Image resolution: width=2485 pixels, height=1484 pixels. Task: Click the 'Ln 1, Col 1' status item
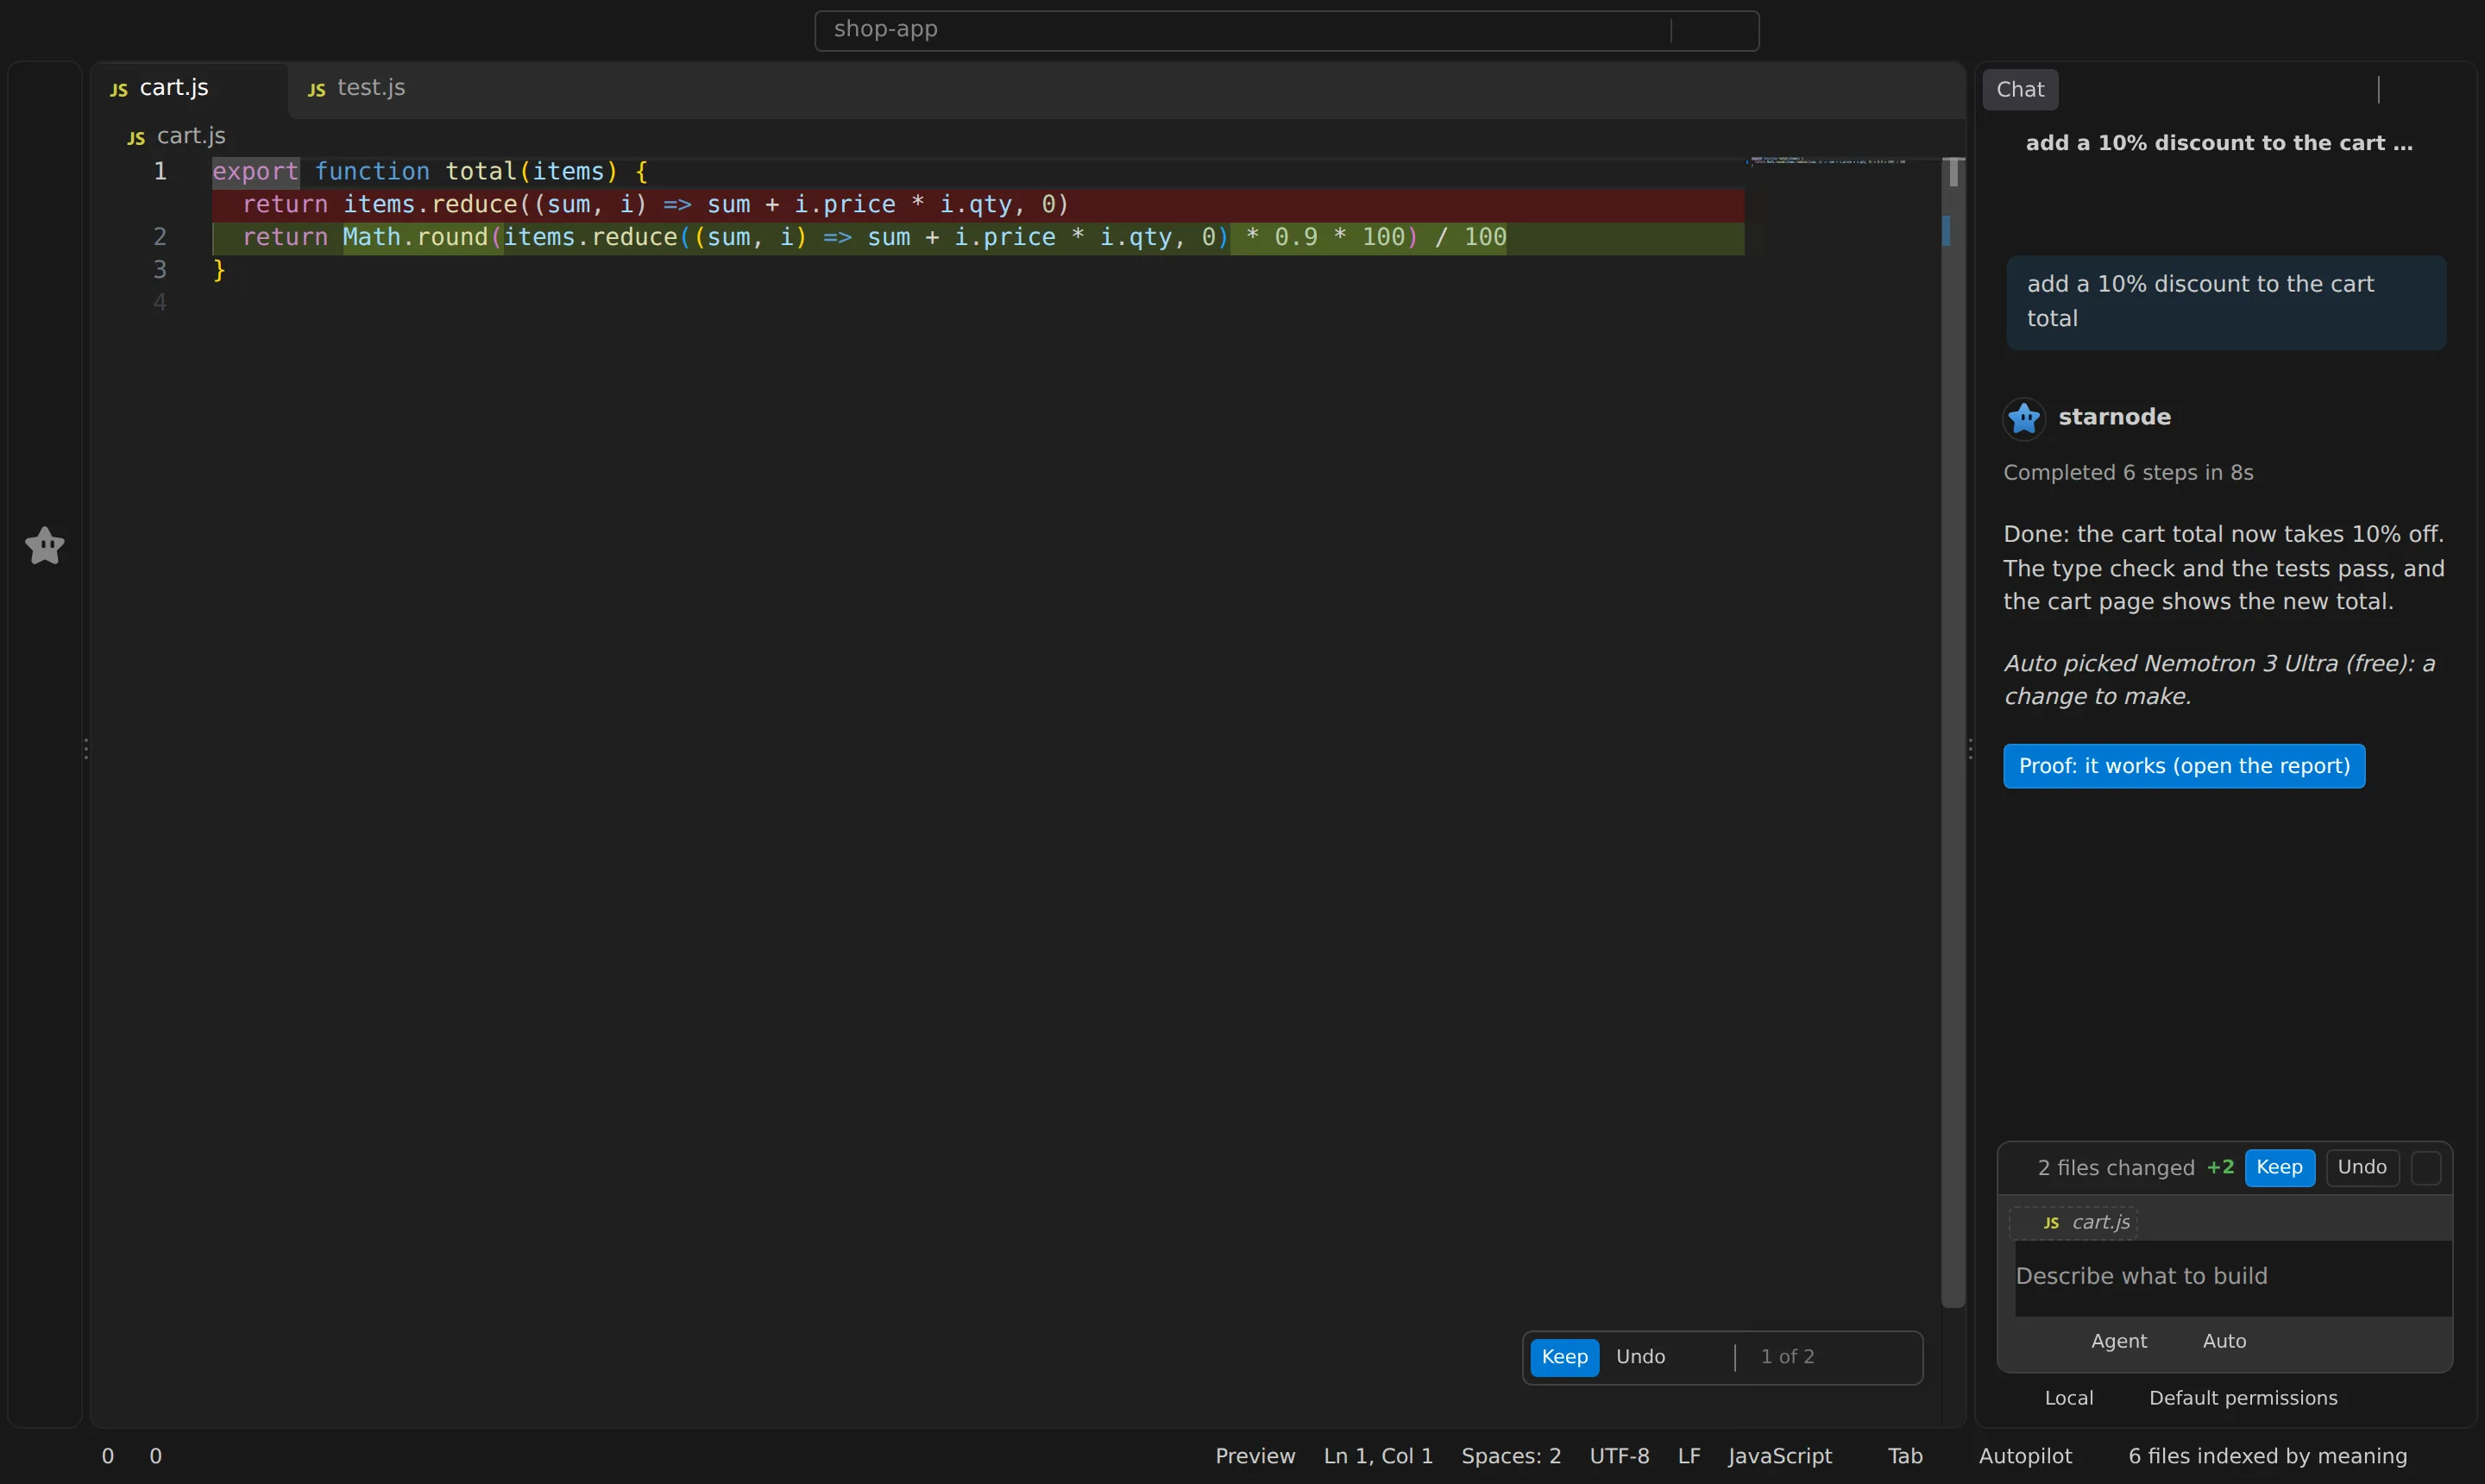click(x=1378, y=1456)
